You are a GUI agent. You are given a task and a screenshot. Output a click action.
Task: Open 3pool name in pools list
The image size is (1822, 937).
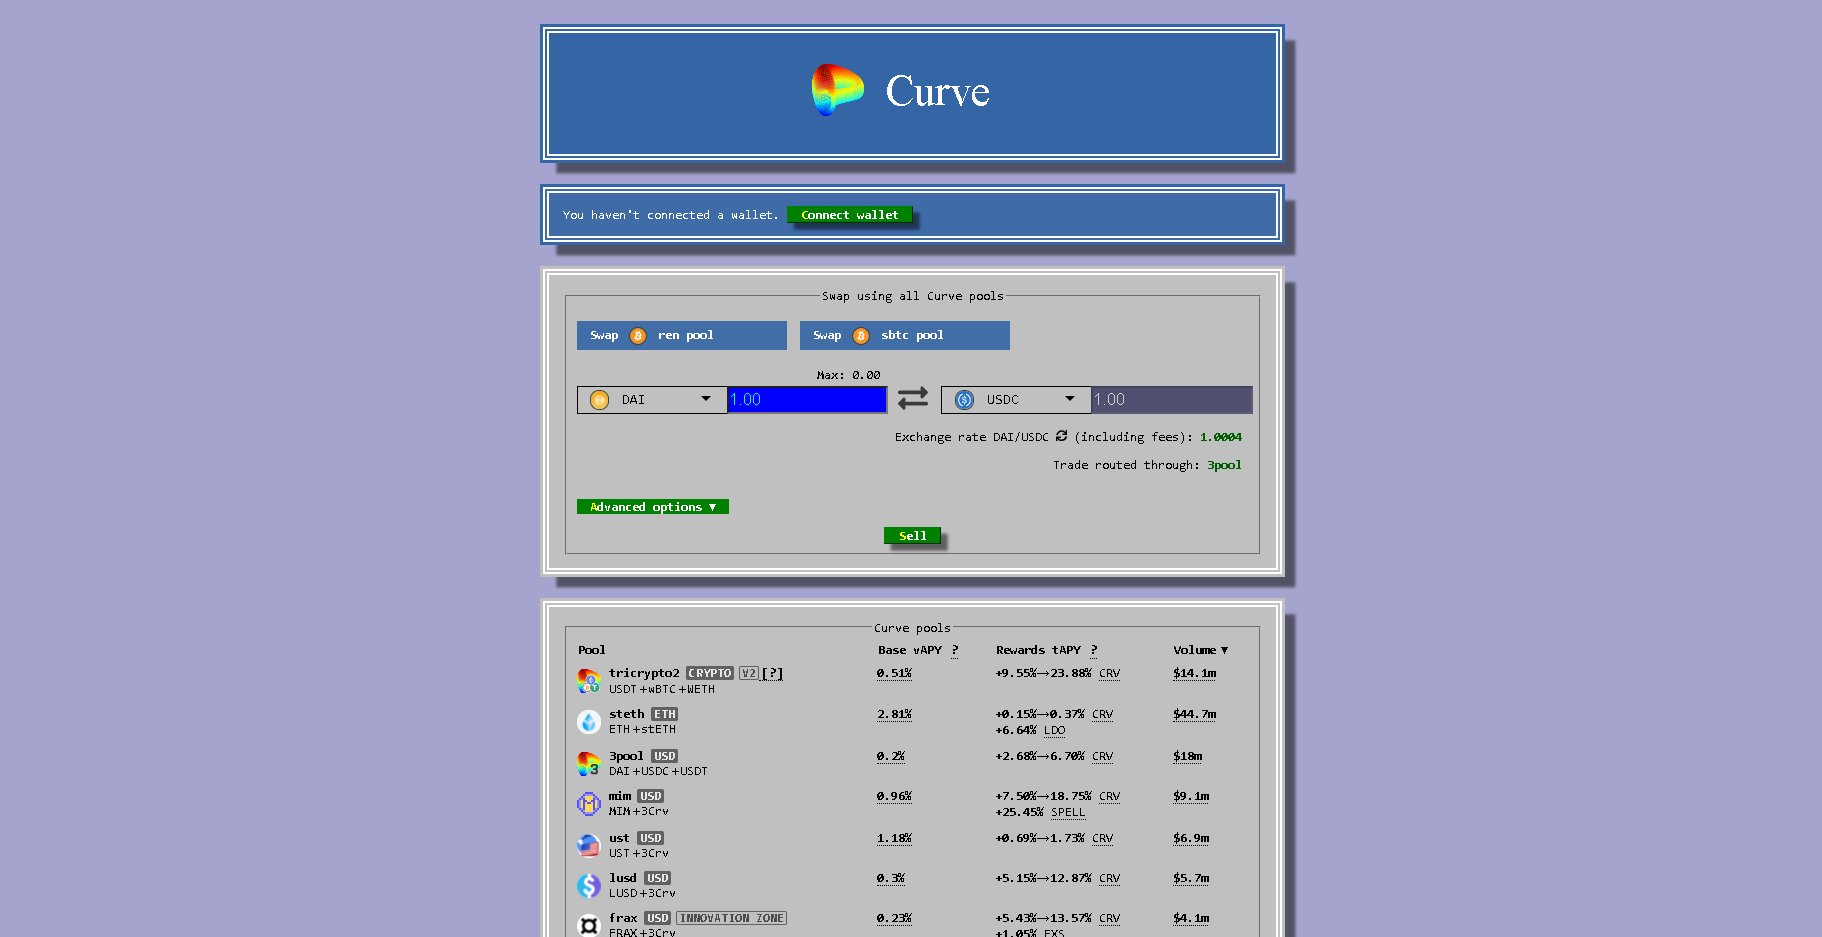point(626,756)
